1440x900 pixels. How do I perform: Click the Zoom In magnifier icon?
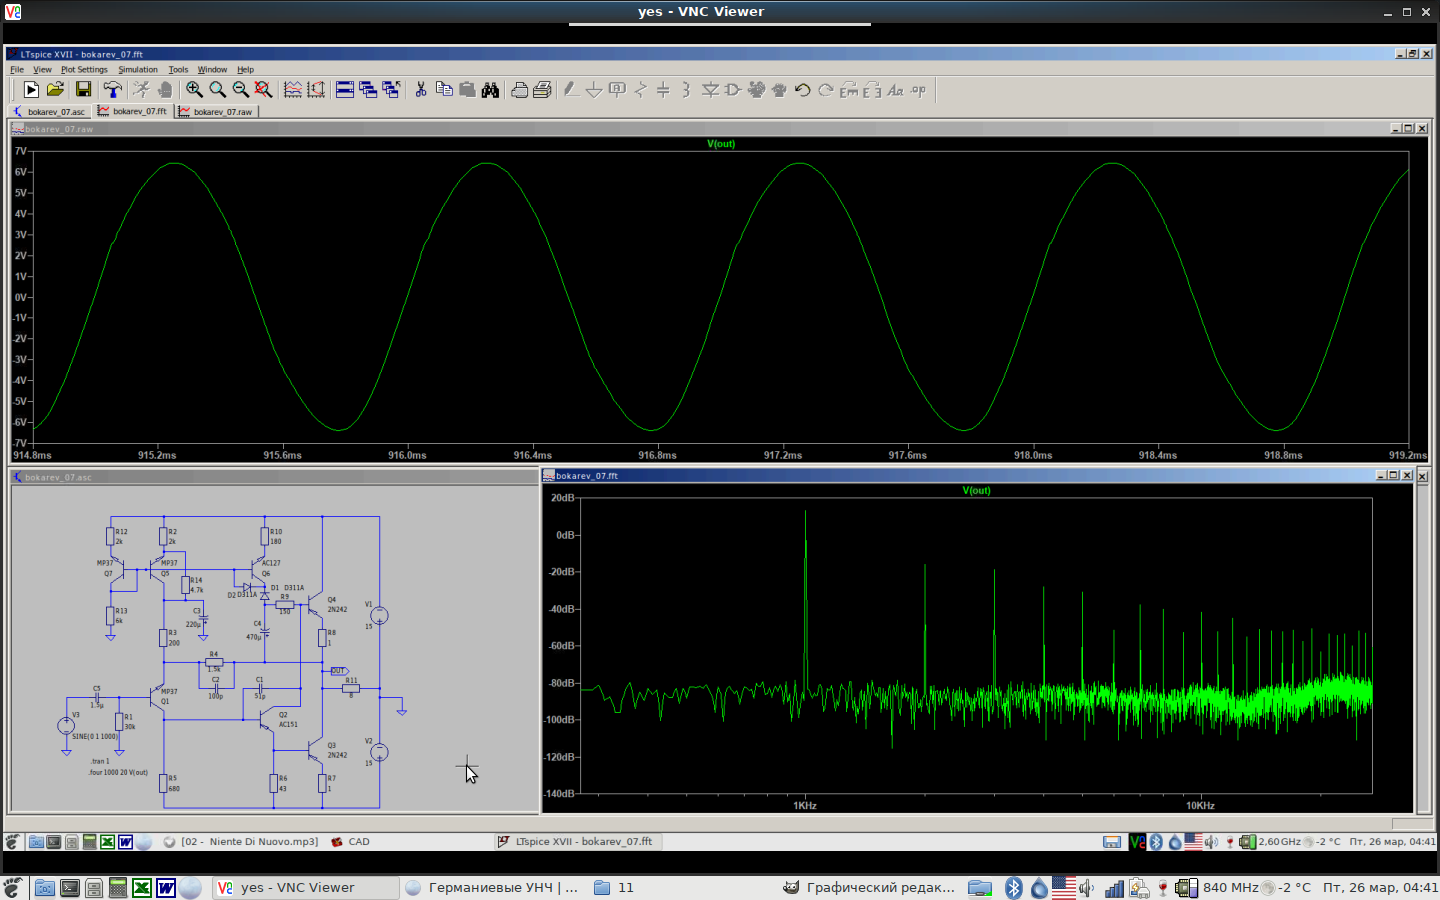click(194, 90)
